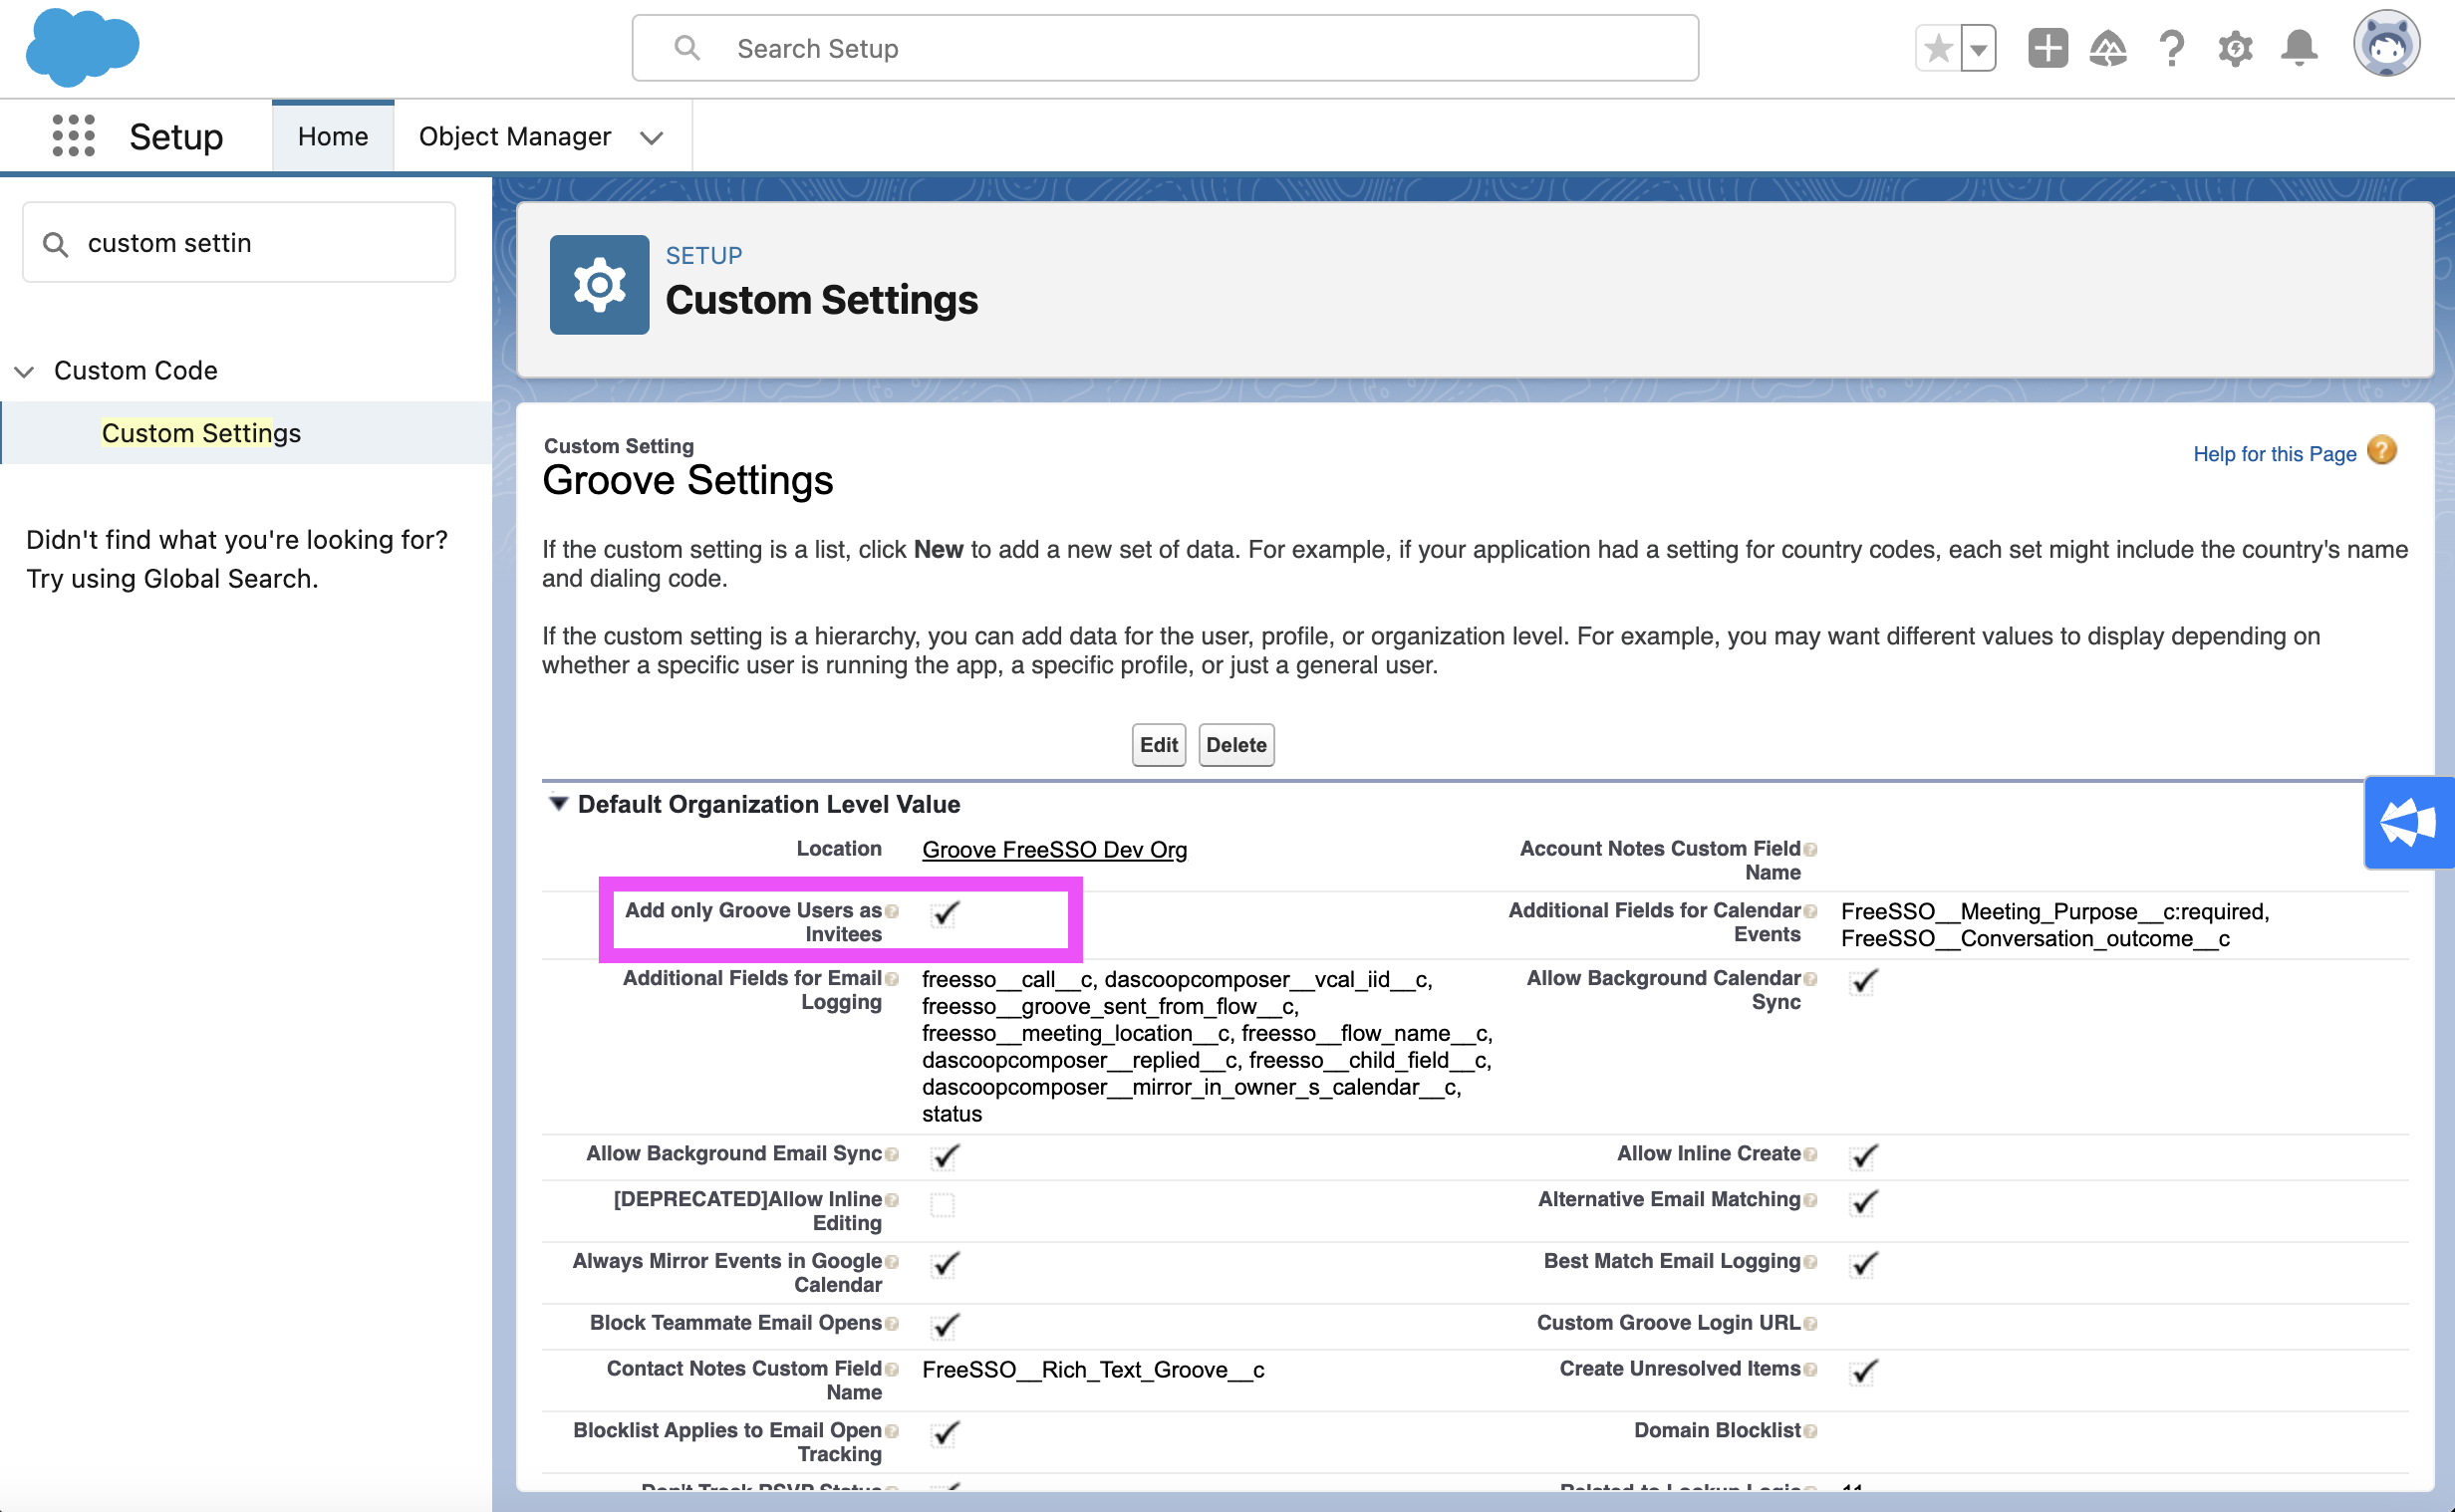
Task: Open the notifications bell
Action: pos(2299,48)
